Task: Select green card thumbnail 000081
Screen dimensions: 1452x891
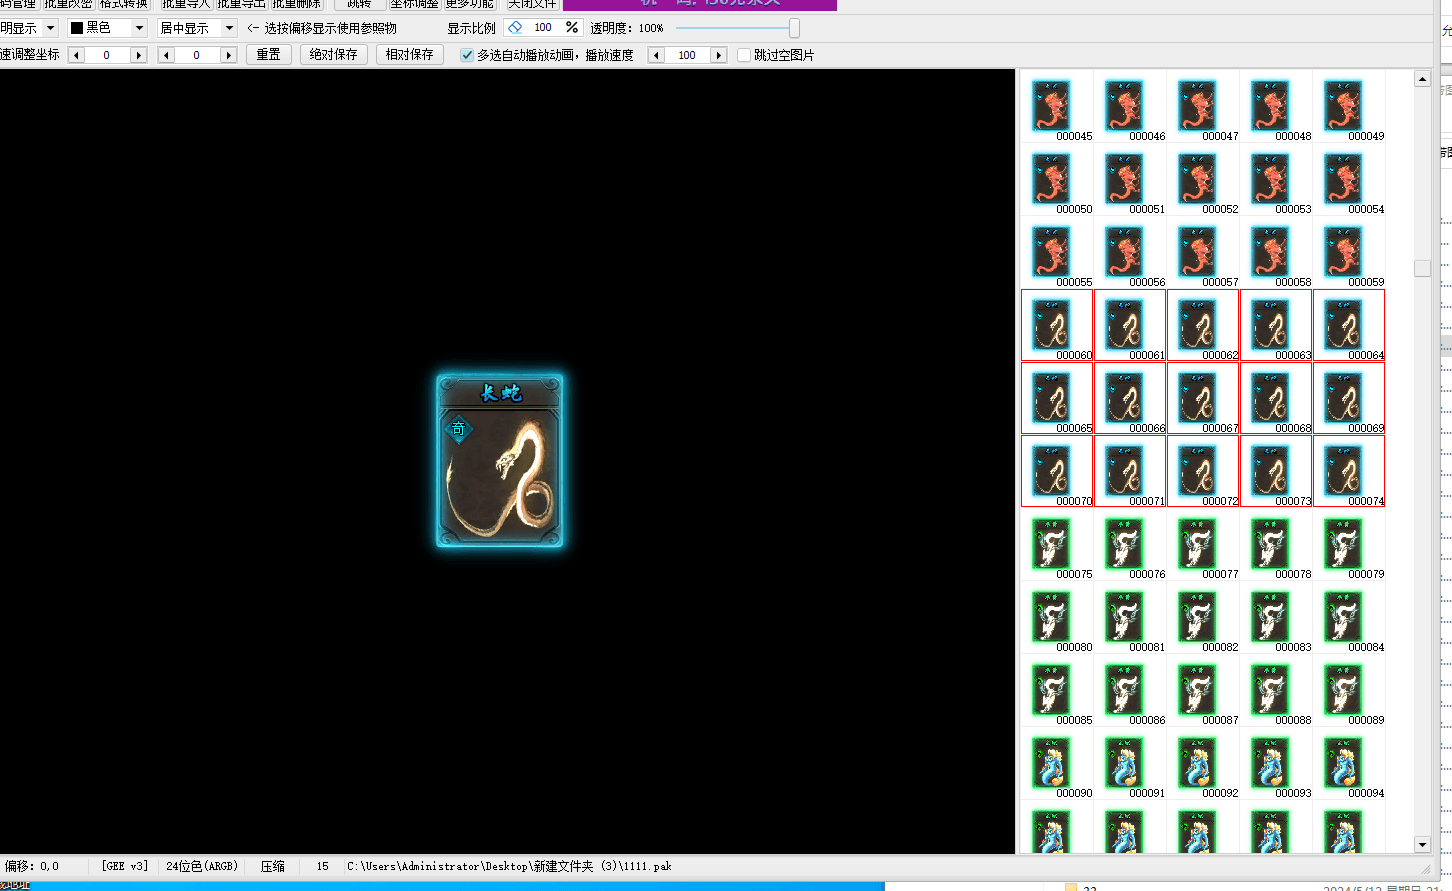Action: [x=1130, y=617]
